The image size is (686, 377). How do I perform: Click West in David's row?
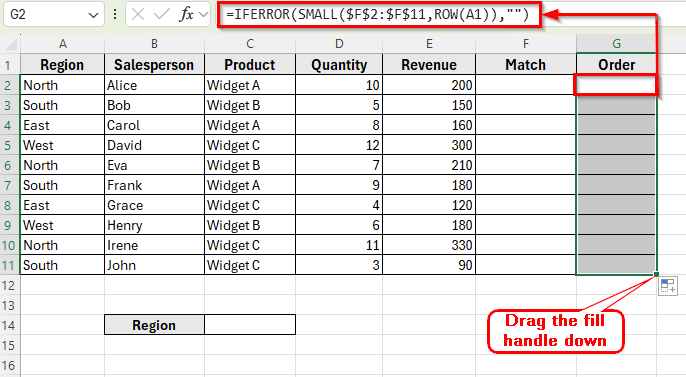tap(63, 145)
